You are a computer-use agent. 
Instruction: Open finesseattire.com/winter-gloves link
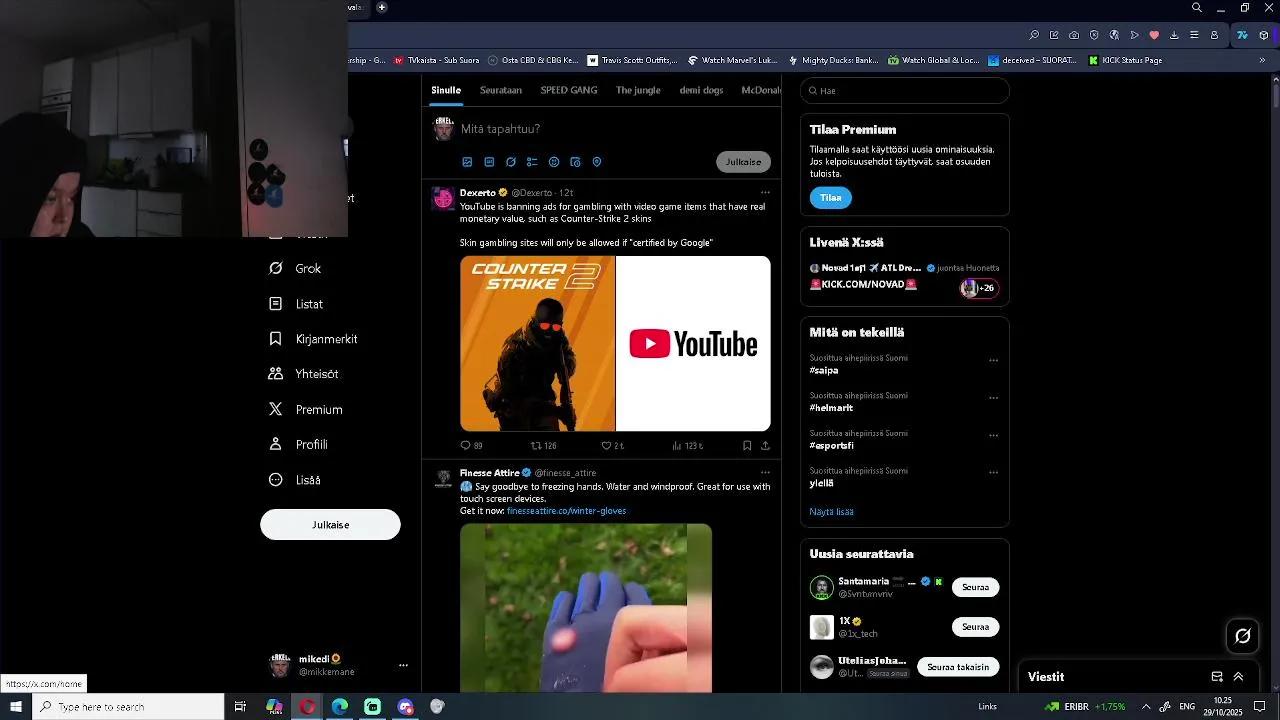pos(566,511)
